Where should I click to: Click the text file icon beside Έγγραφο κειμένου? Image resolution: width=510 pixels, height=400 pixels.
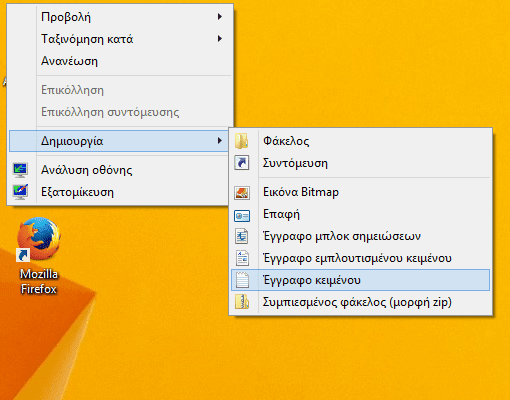[242, 280]
